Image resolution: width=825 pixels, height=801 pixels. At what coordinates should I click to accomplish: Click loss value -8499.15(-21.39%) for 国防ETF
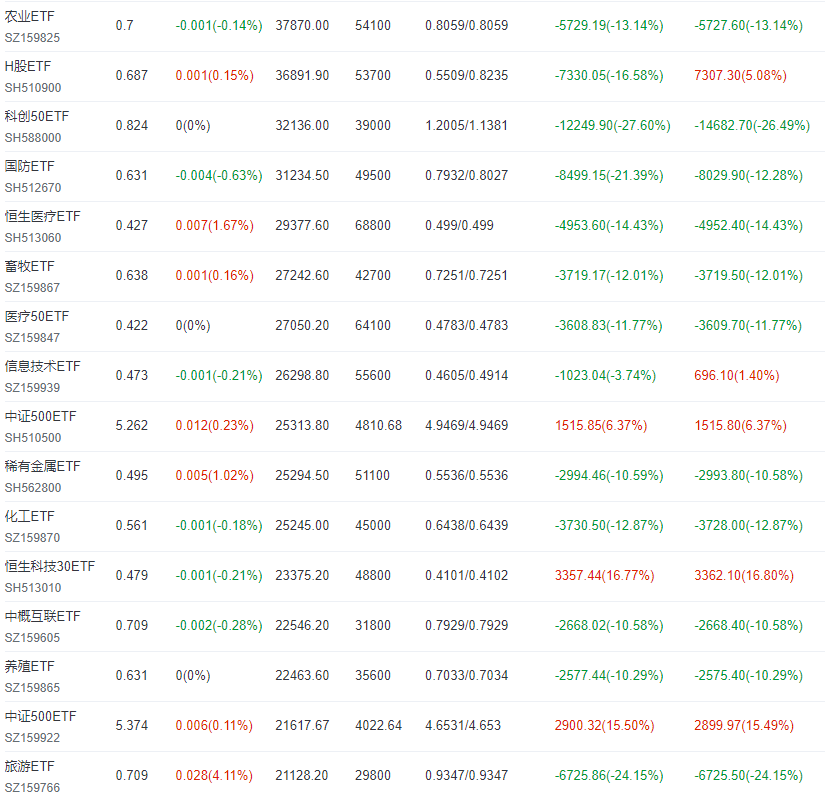click(609, 175)
